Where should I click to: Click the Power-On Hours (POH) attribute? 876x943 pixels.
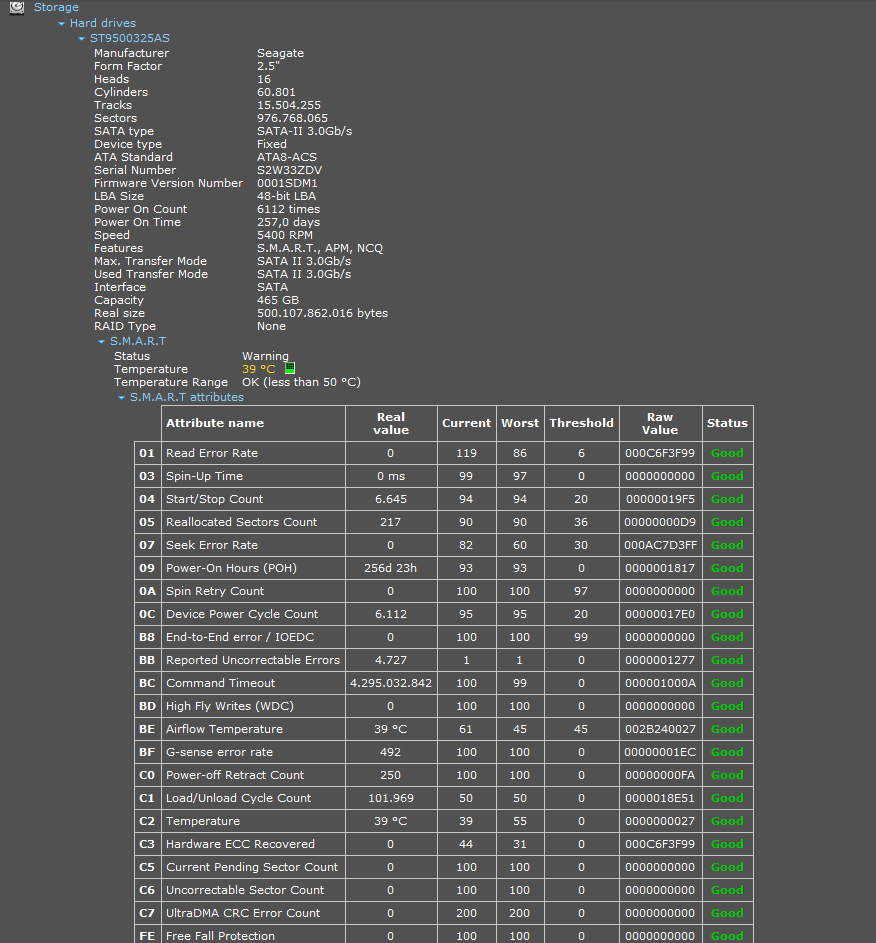pyautogui.click(x=231, y=568)
